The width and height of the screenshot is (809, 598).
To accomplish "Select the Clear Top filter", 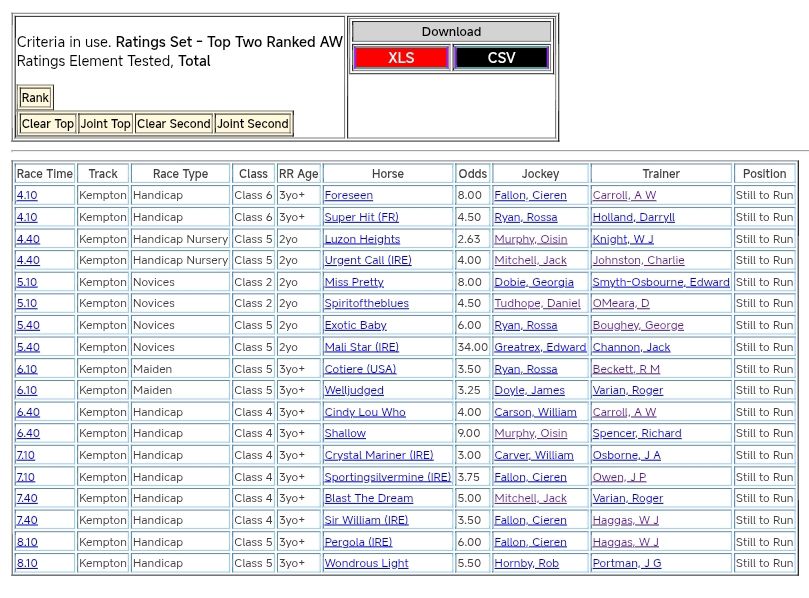I will coord(48,124).
